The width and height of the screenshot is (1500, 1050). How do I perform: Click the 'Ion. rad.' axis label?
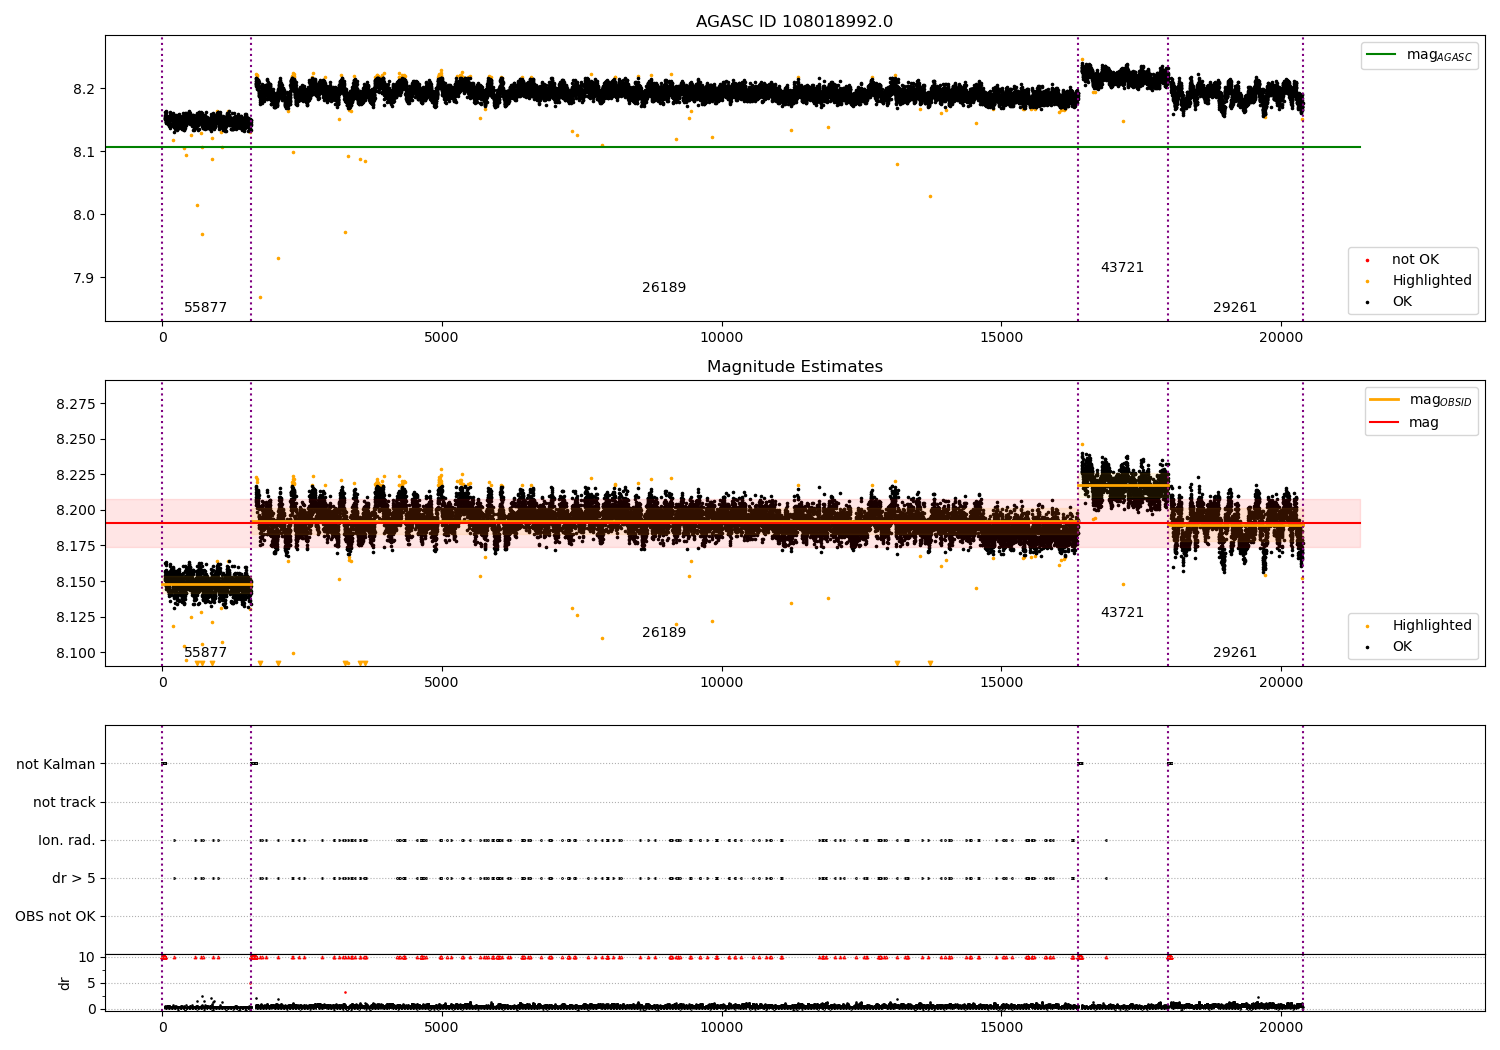(67, 841)
